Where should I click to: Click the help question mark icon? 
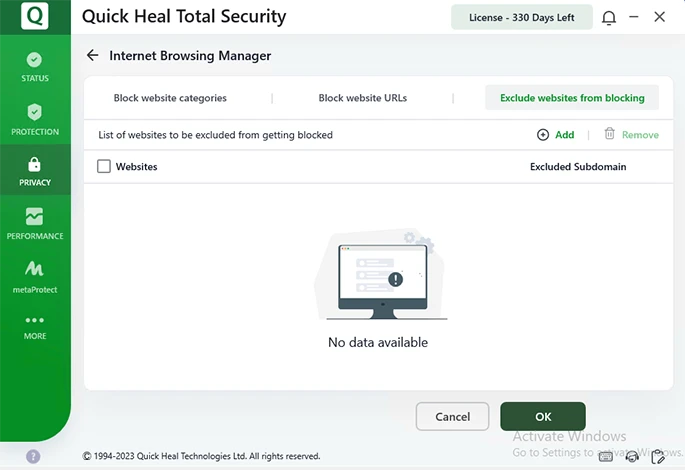(33, 456)
